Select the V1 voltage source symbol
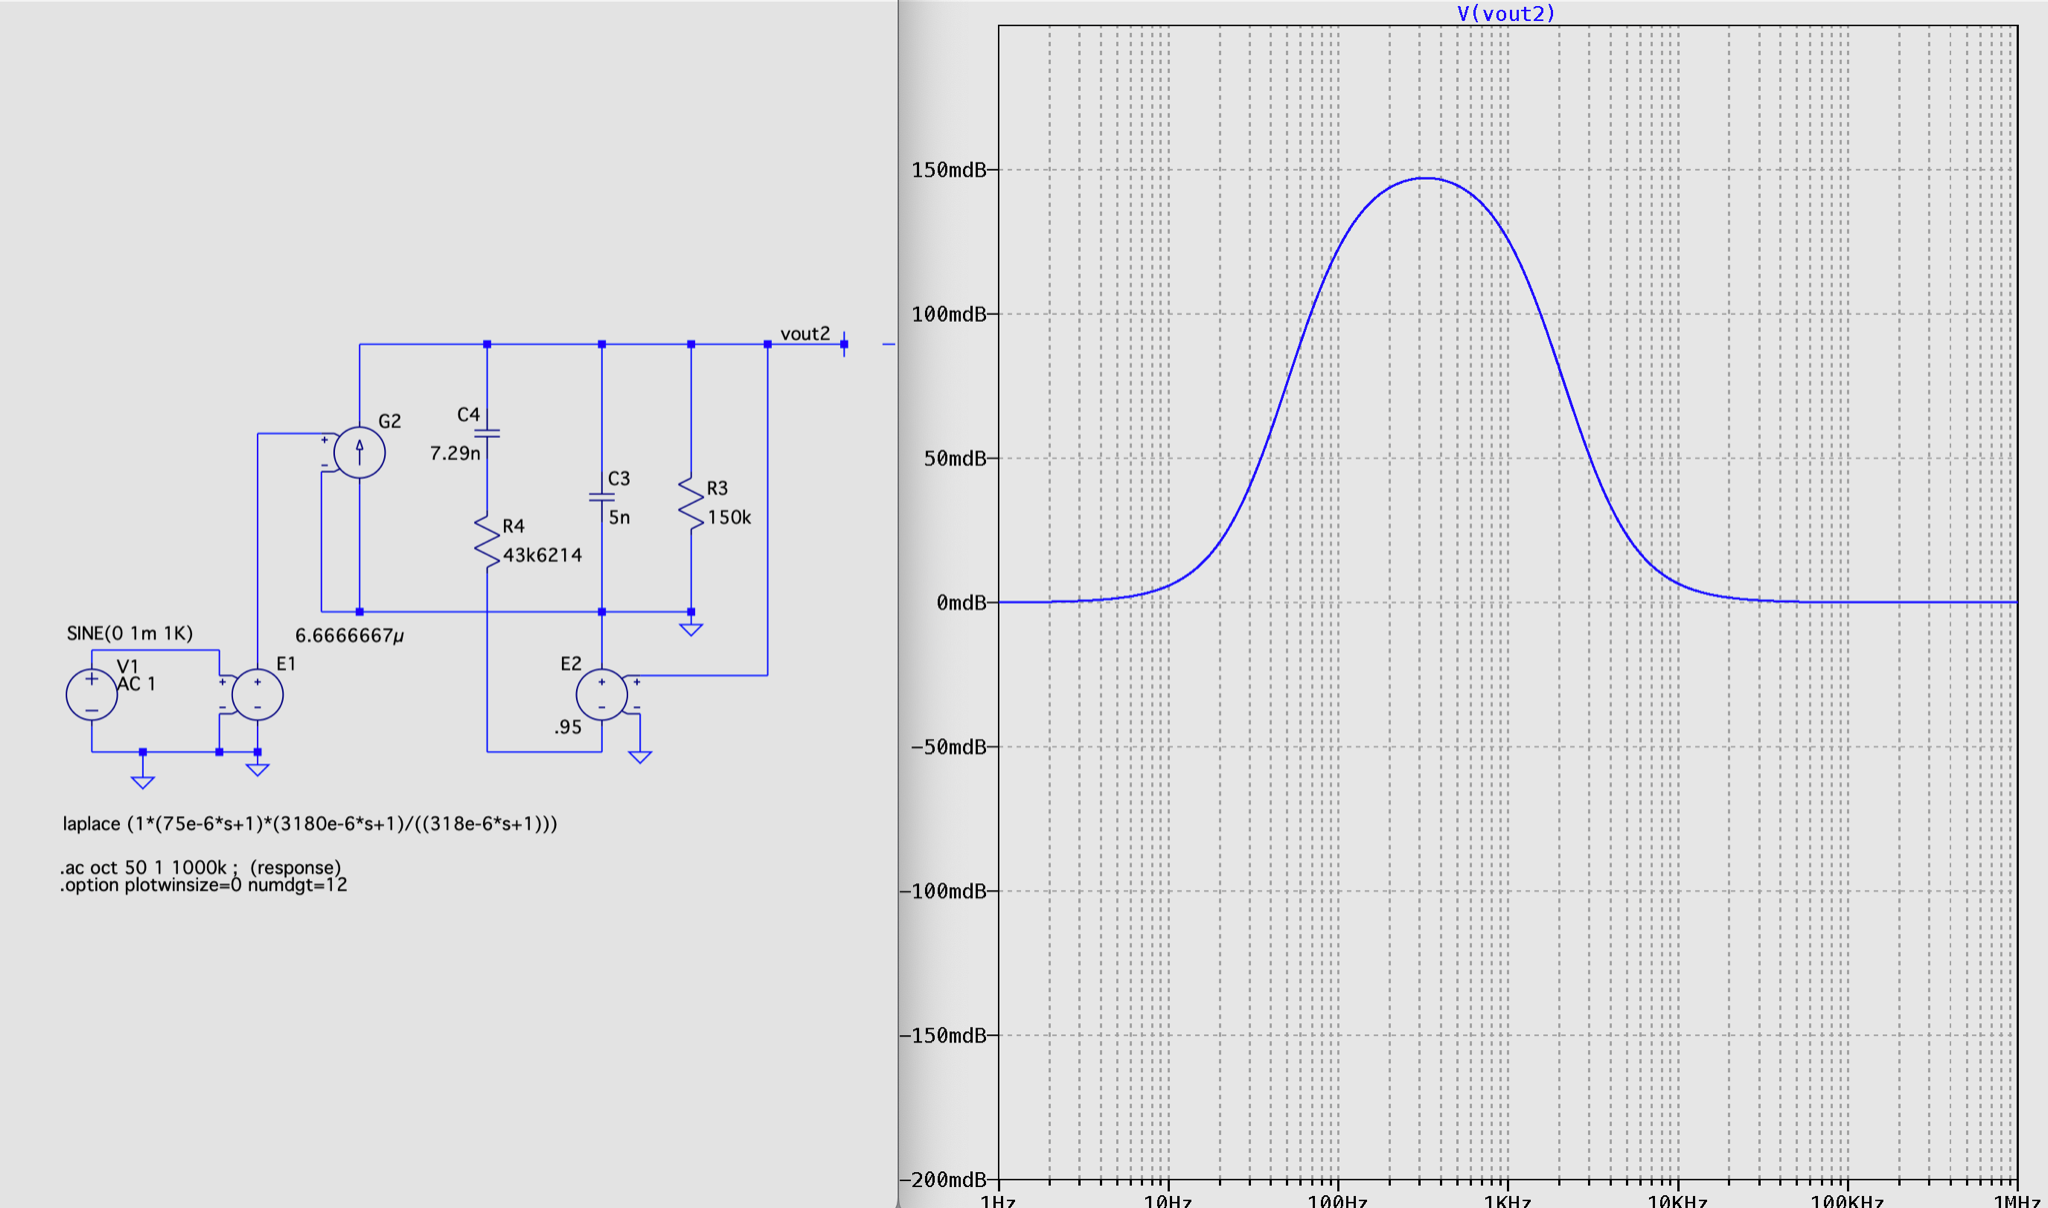Viewport: 2048px width, 1208px height. click(92, 694)
